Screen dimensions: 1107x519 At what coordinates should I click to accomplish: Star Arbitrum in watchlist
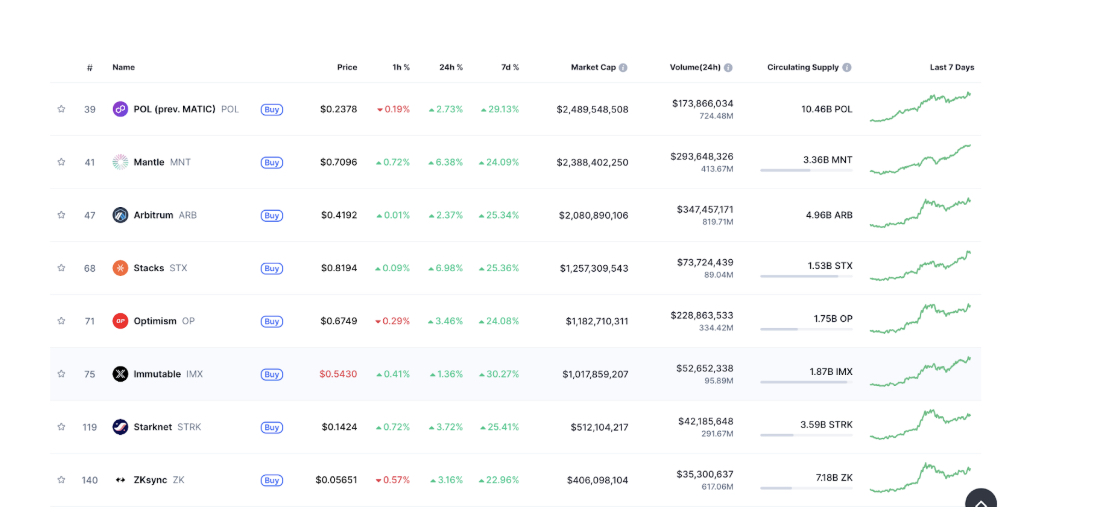point(61,215)
